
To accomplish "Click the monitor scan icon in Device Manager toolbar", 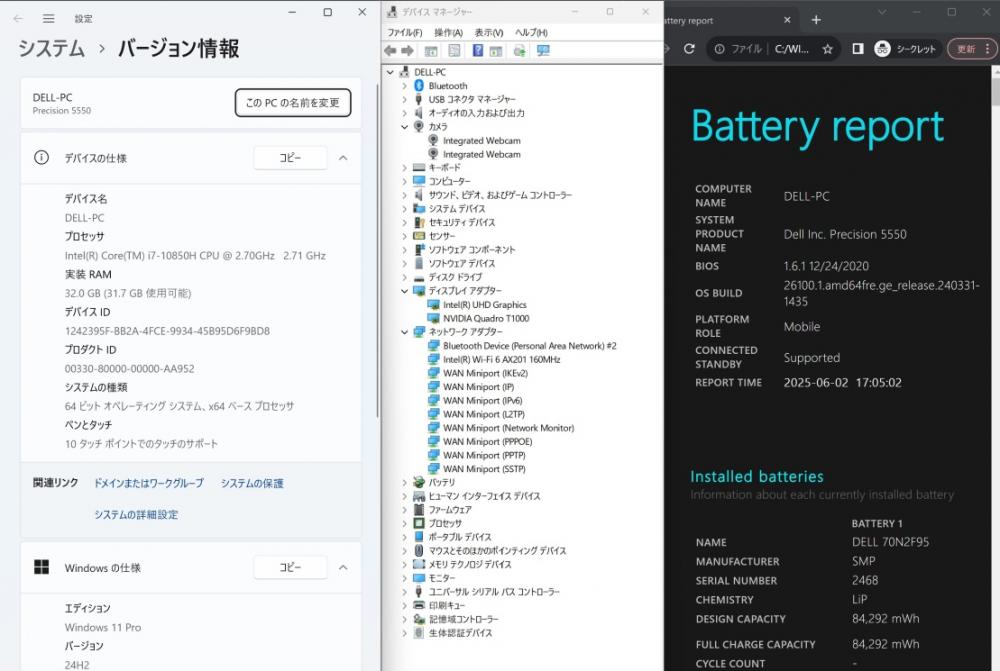I will pos(543,50).
